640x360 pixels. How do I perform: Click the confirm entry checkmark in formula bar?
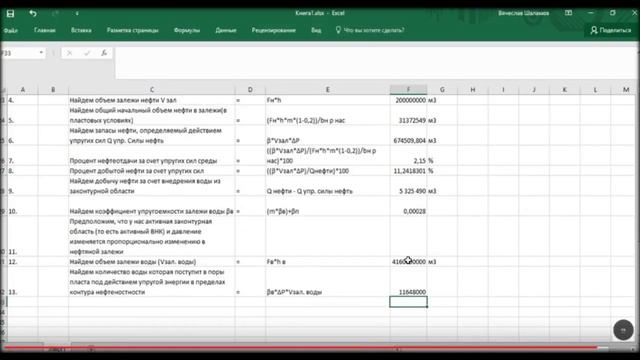(x=87, y=53)
